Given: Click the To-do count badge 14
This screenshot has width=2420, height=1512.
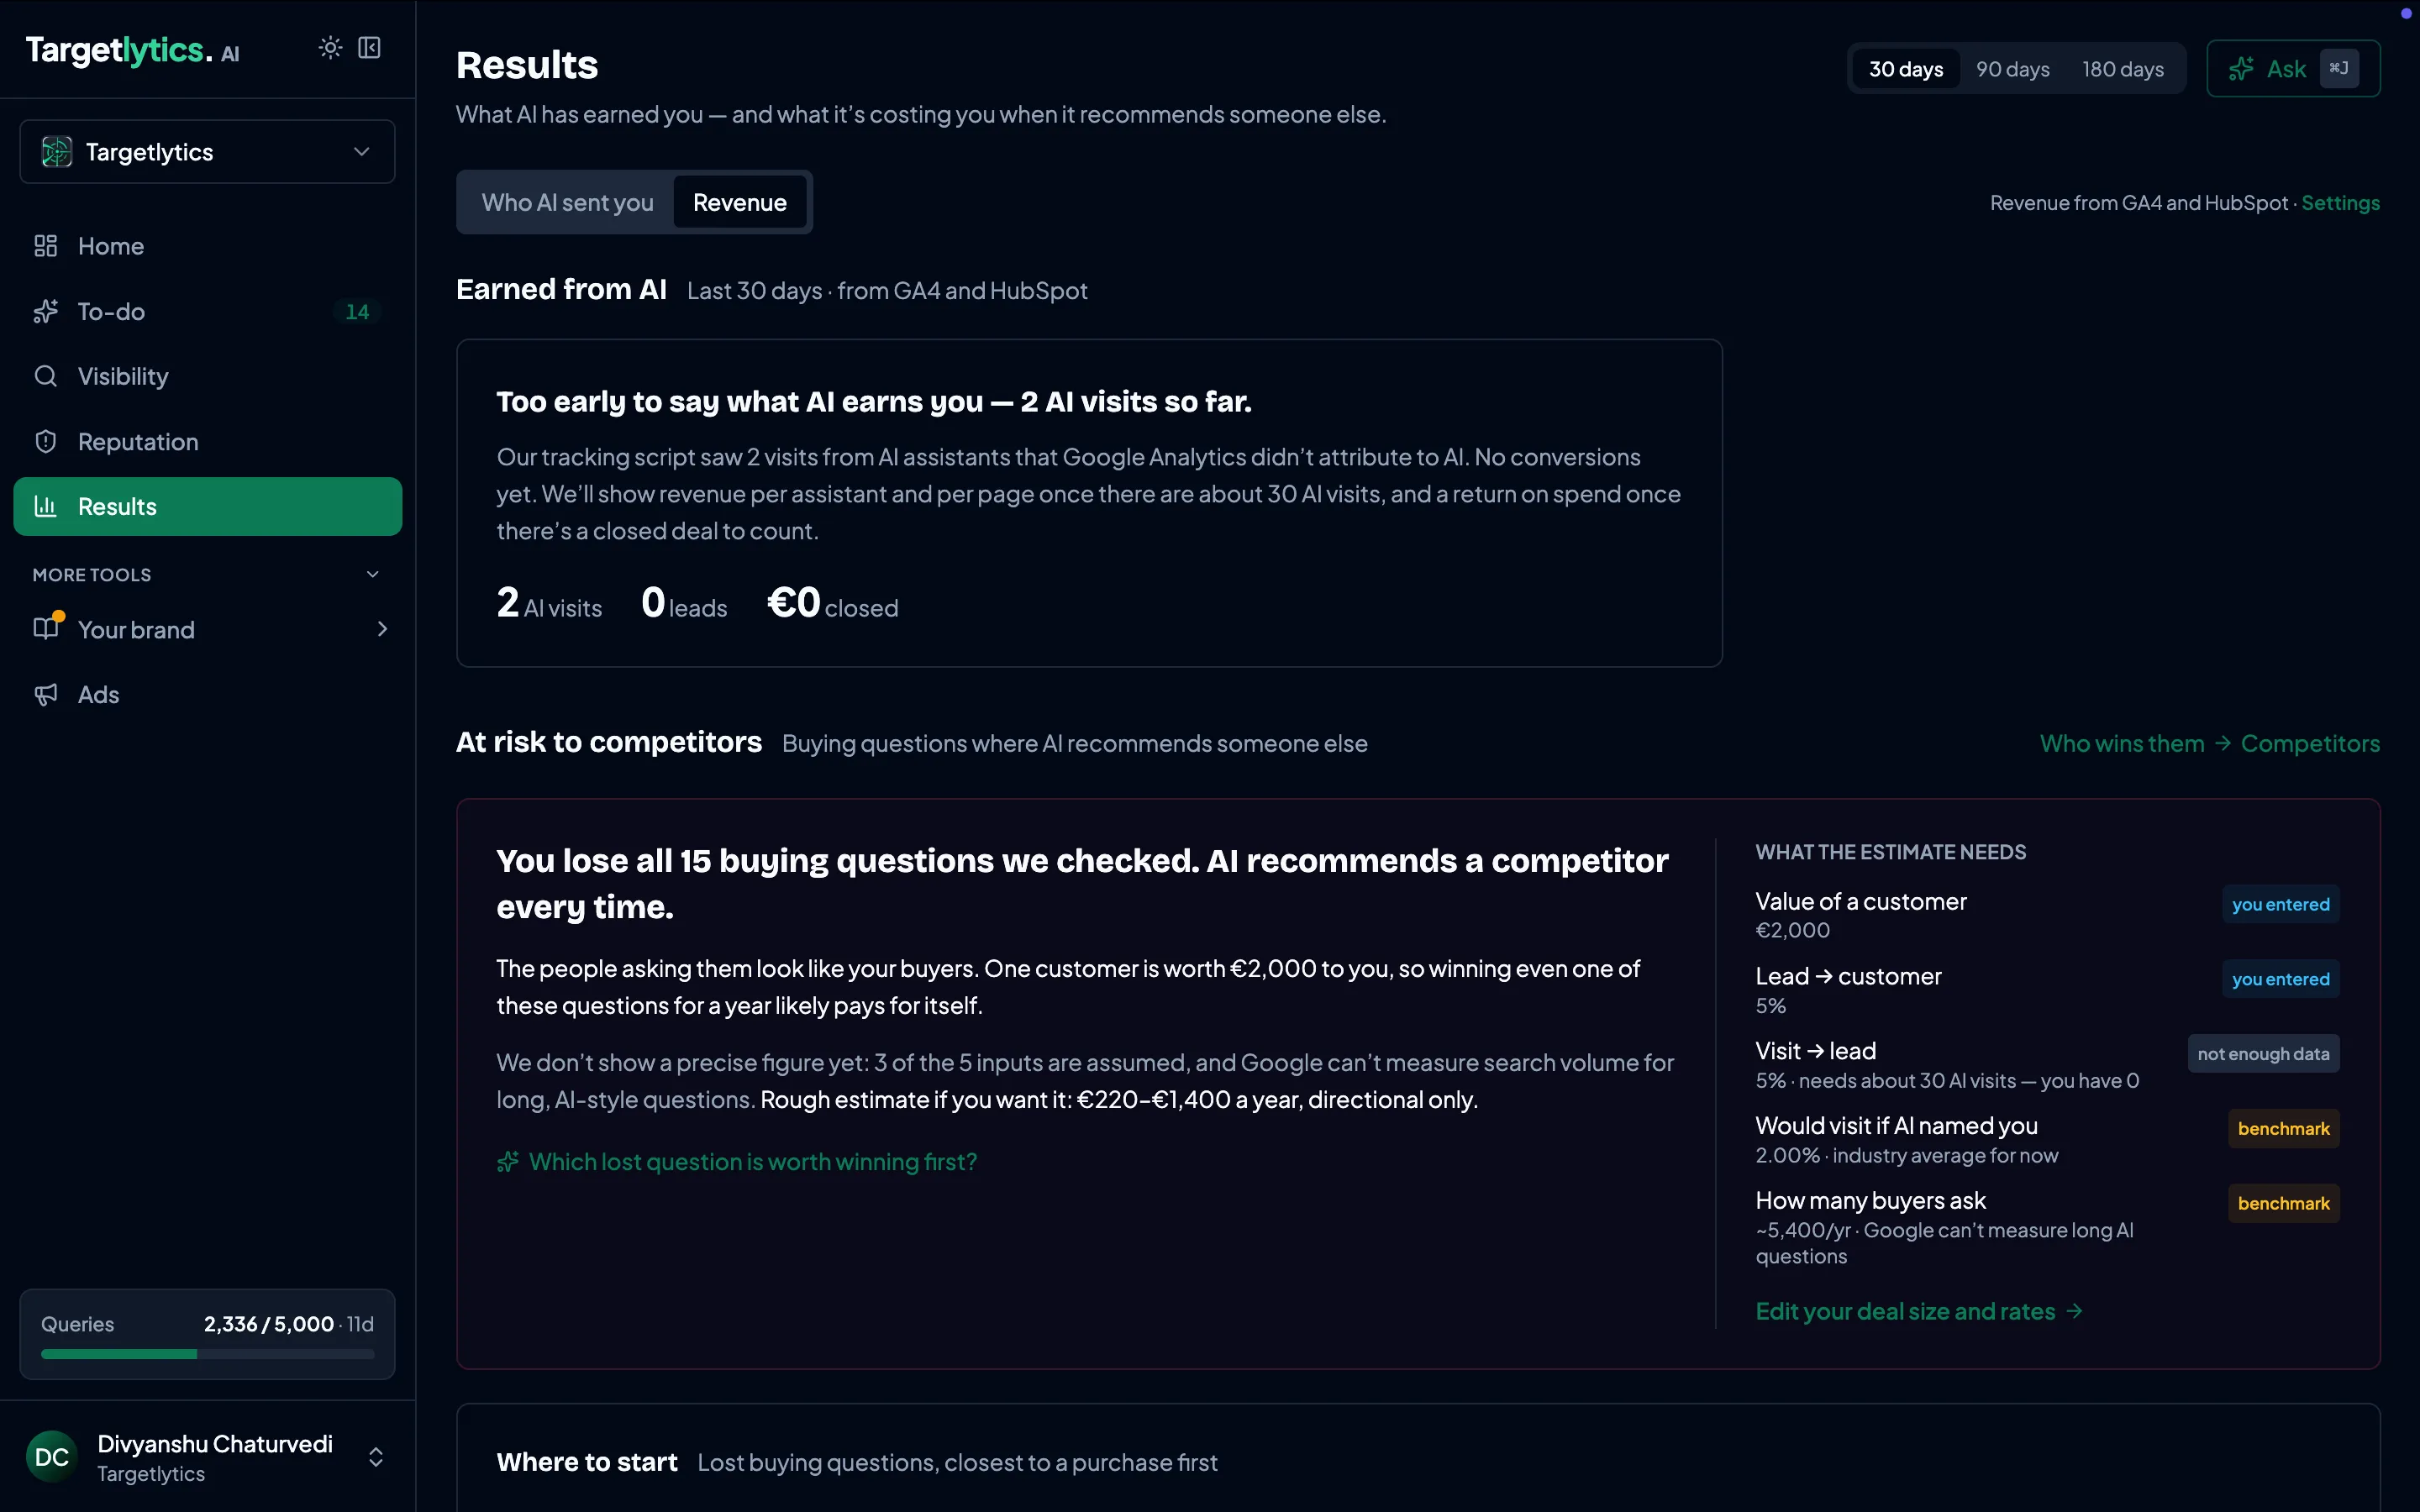Looking at the screenshot, I should pyautogui.click(x=357, y=312).
